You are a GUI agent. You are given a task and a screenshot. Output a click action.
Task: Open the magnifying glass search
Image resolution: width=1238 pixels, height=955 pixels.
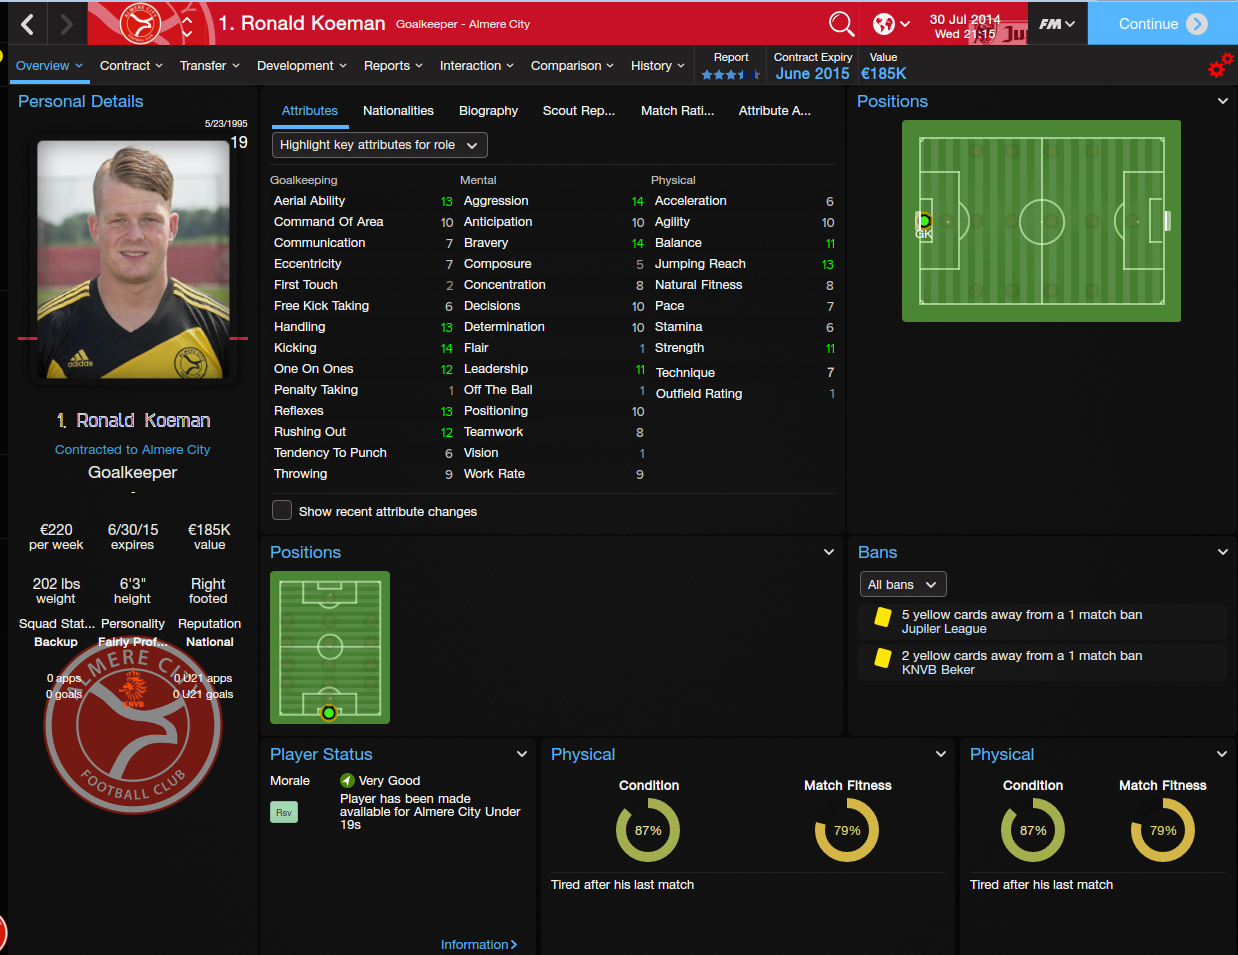[841, 23]
